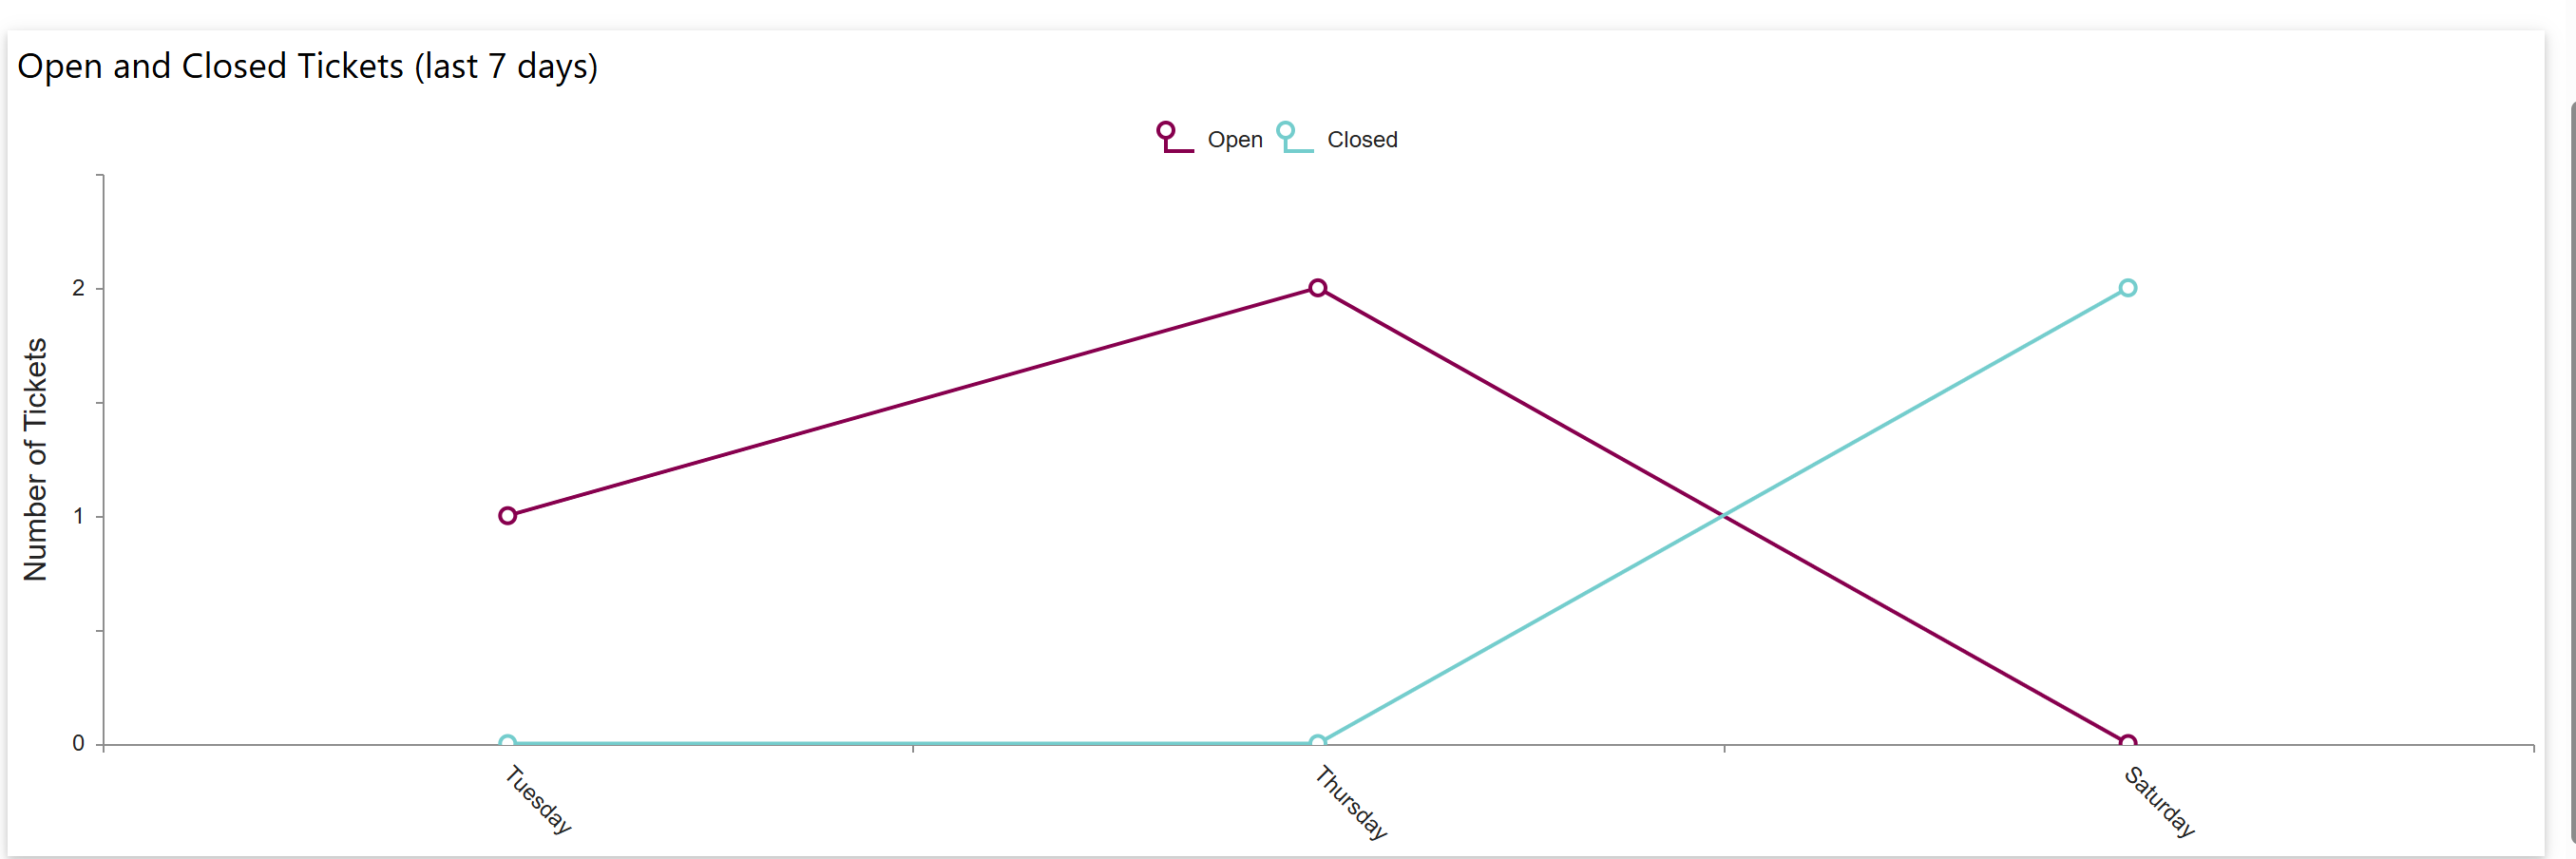This screenshot has width=2576, height=859.
Task: Click the Thursday x-axis label
Action: (x=1350, y=802)
